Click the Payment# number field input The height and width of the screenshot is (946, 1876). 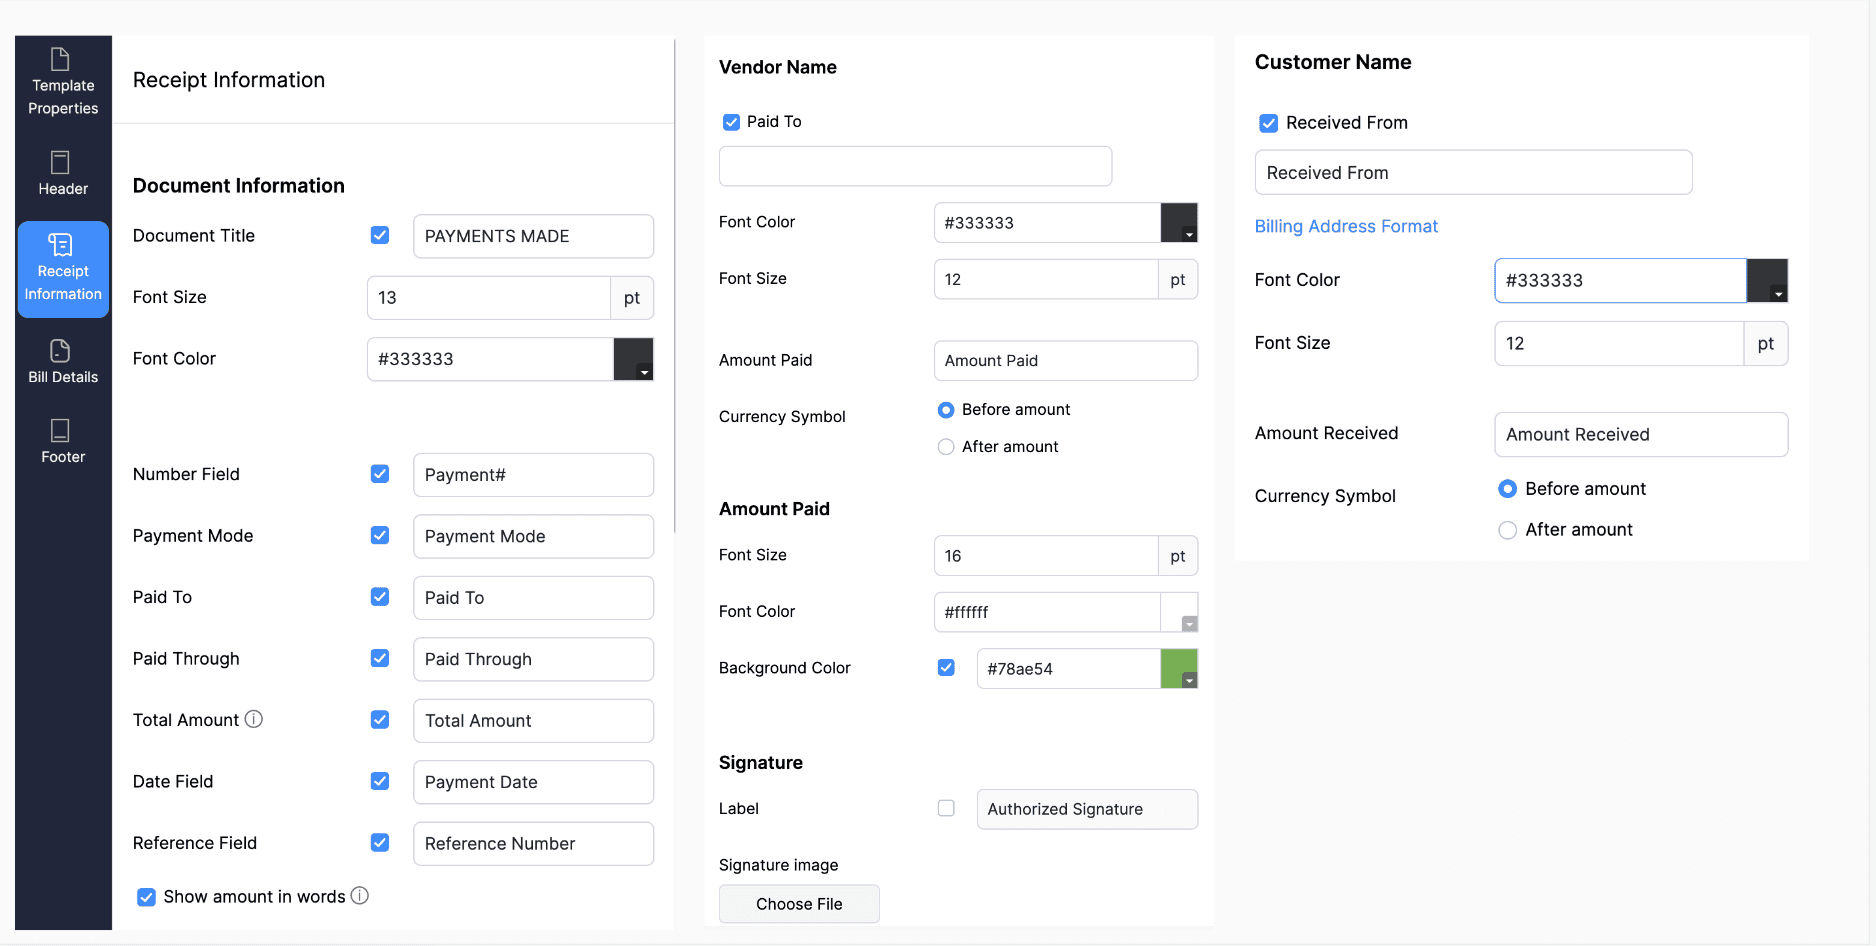click(533, 475)
